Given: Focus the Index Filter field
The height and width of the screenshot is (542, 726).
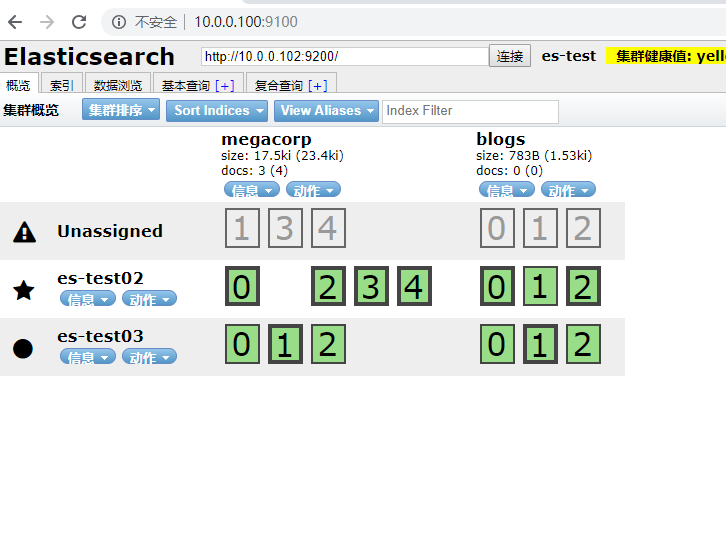Looking at the screenshot, I should [470, 112].
